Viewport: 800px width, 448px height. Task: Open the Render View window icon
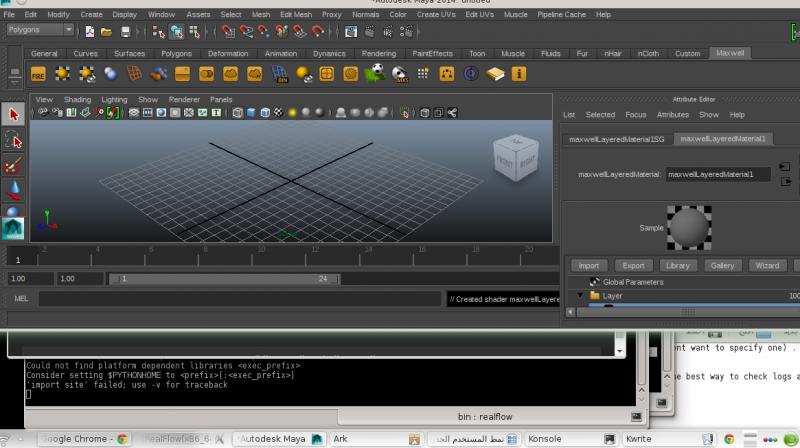click(351, 32)
